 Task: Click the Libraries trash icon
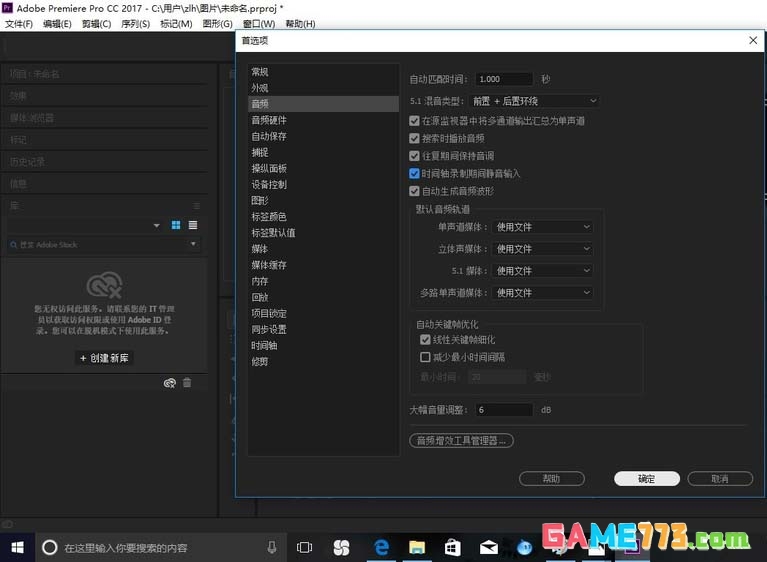click(187, 382)
